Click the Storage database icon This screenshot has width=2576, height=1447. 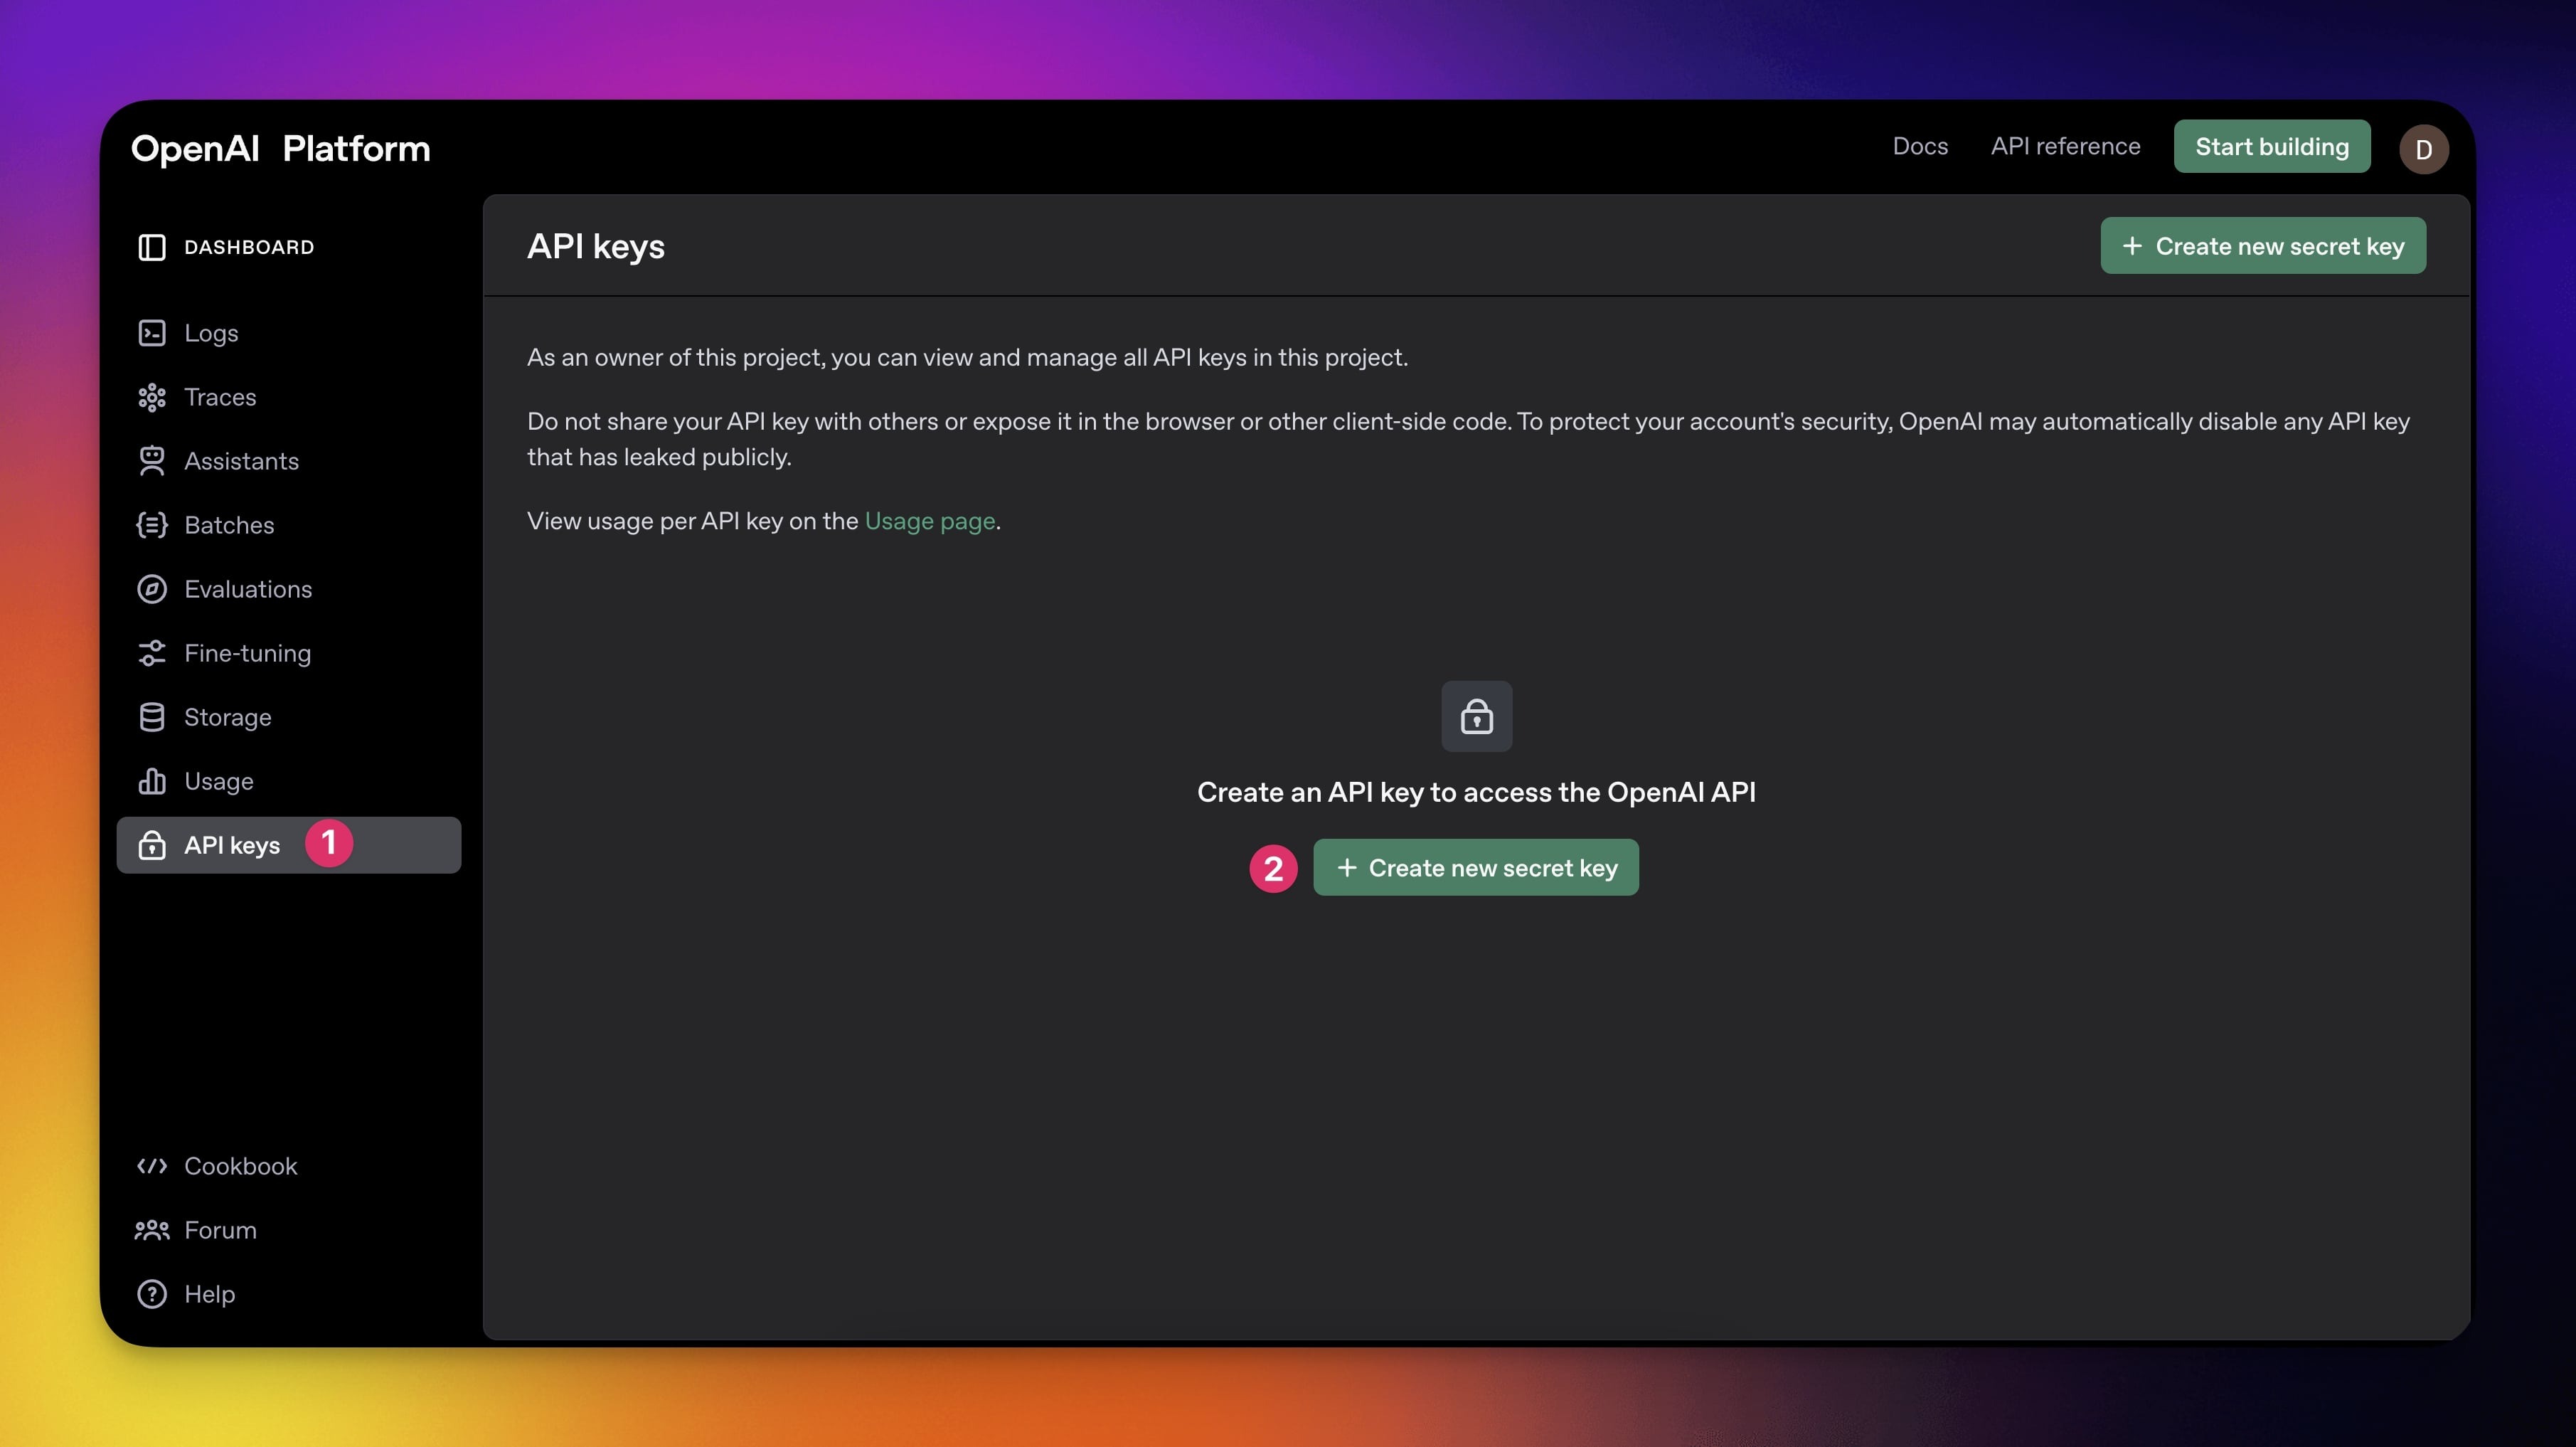[x=152, y=717]
